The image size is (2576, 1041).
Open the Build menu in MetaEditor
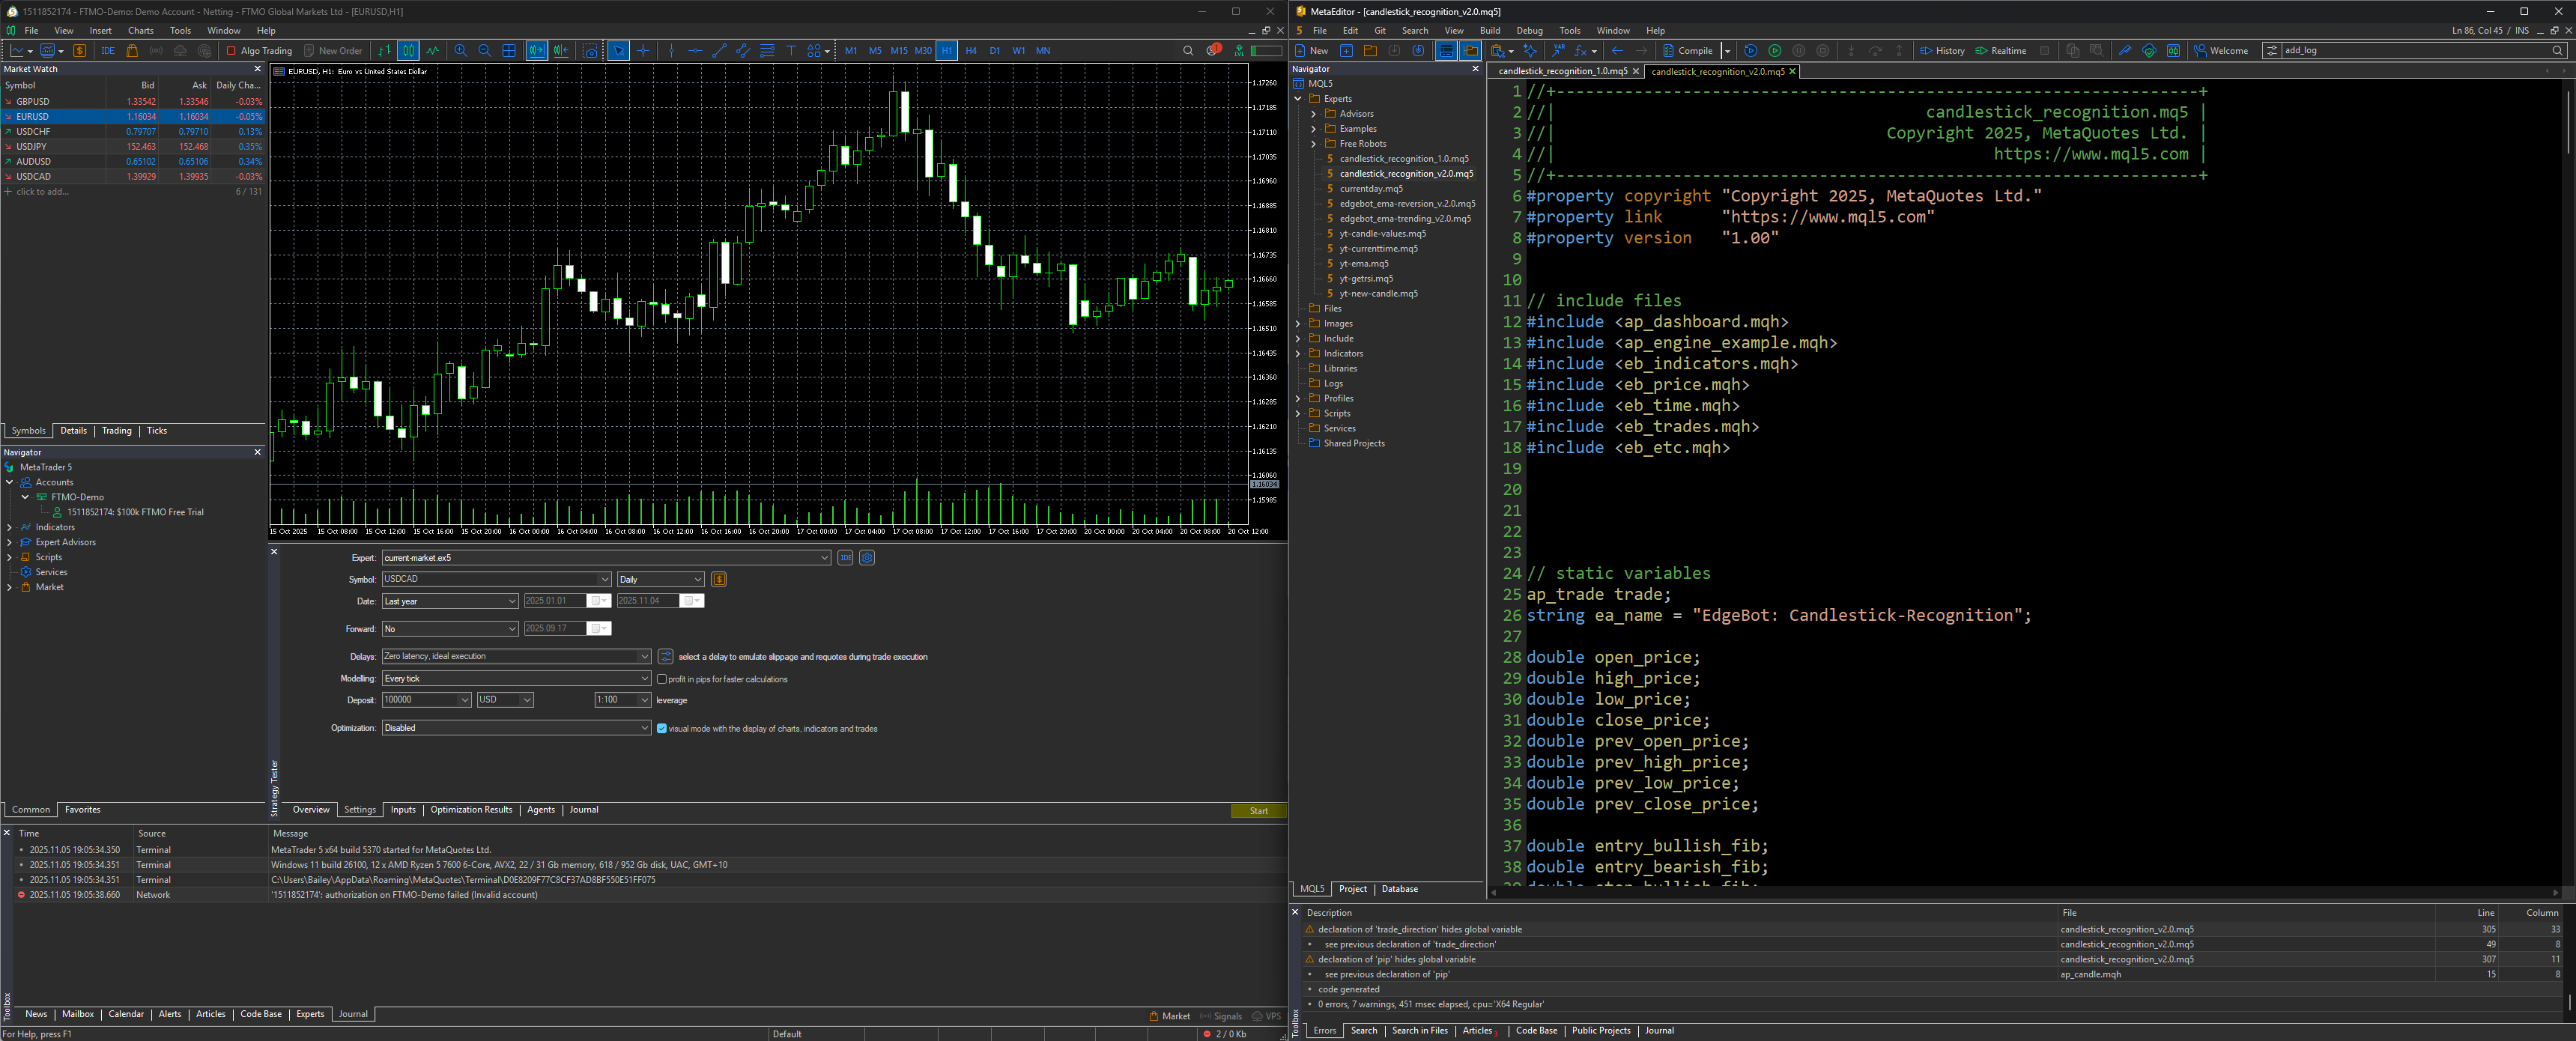tap(1489, 30)
